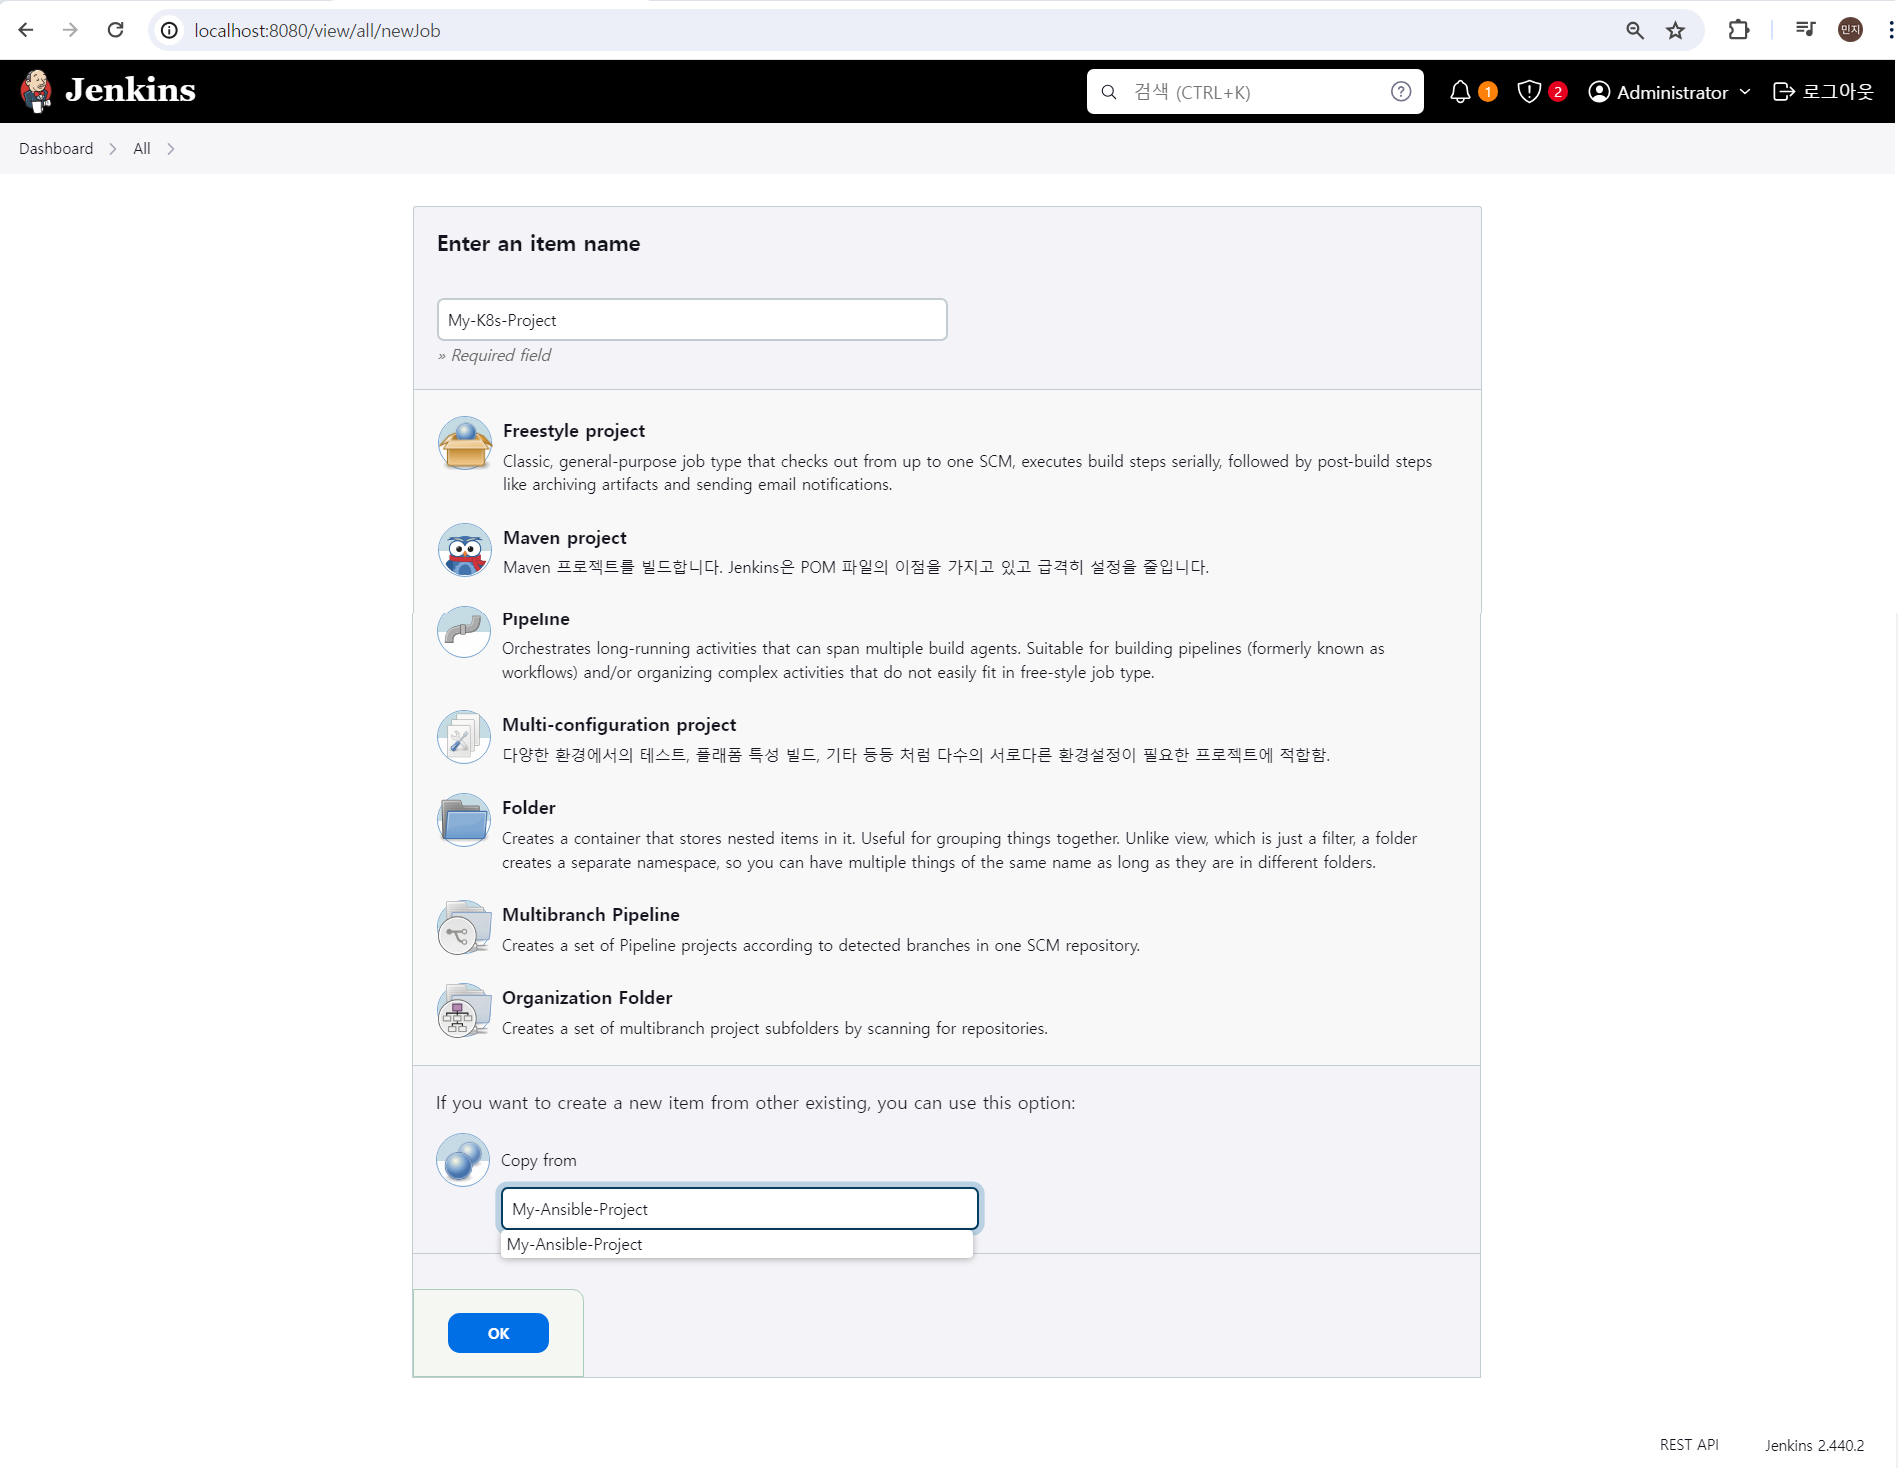This screenshot has height=1468, width=1904.
Task: Select the Pipeline icon
Action: [x=464, y=632]
